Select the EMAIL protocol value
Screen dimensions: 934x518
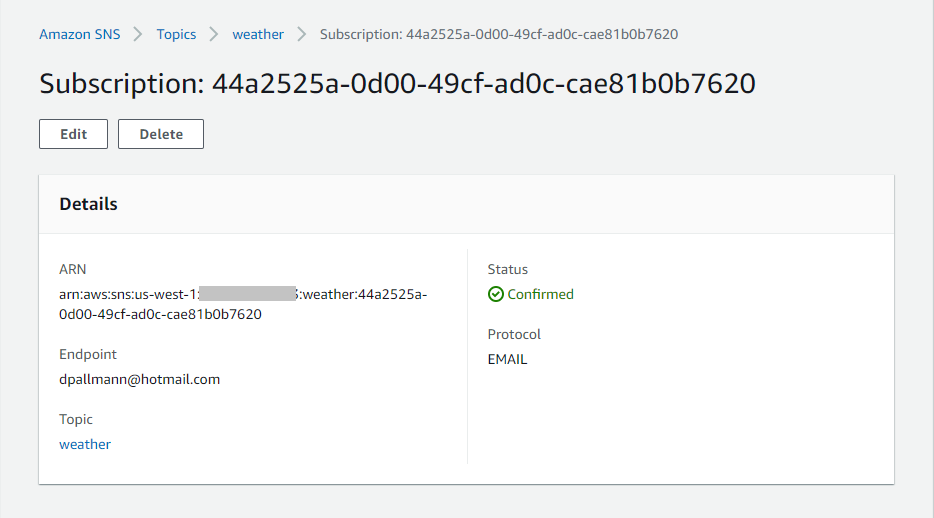coord(508,360)
